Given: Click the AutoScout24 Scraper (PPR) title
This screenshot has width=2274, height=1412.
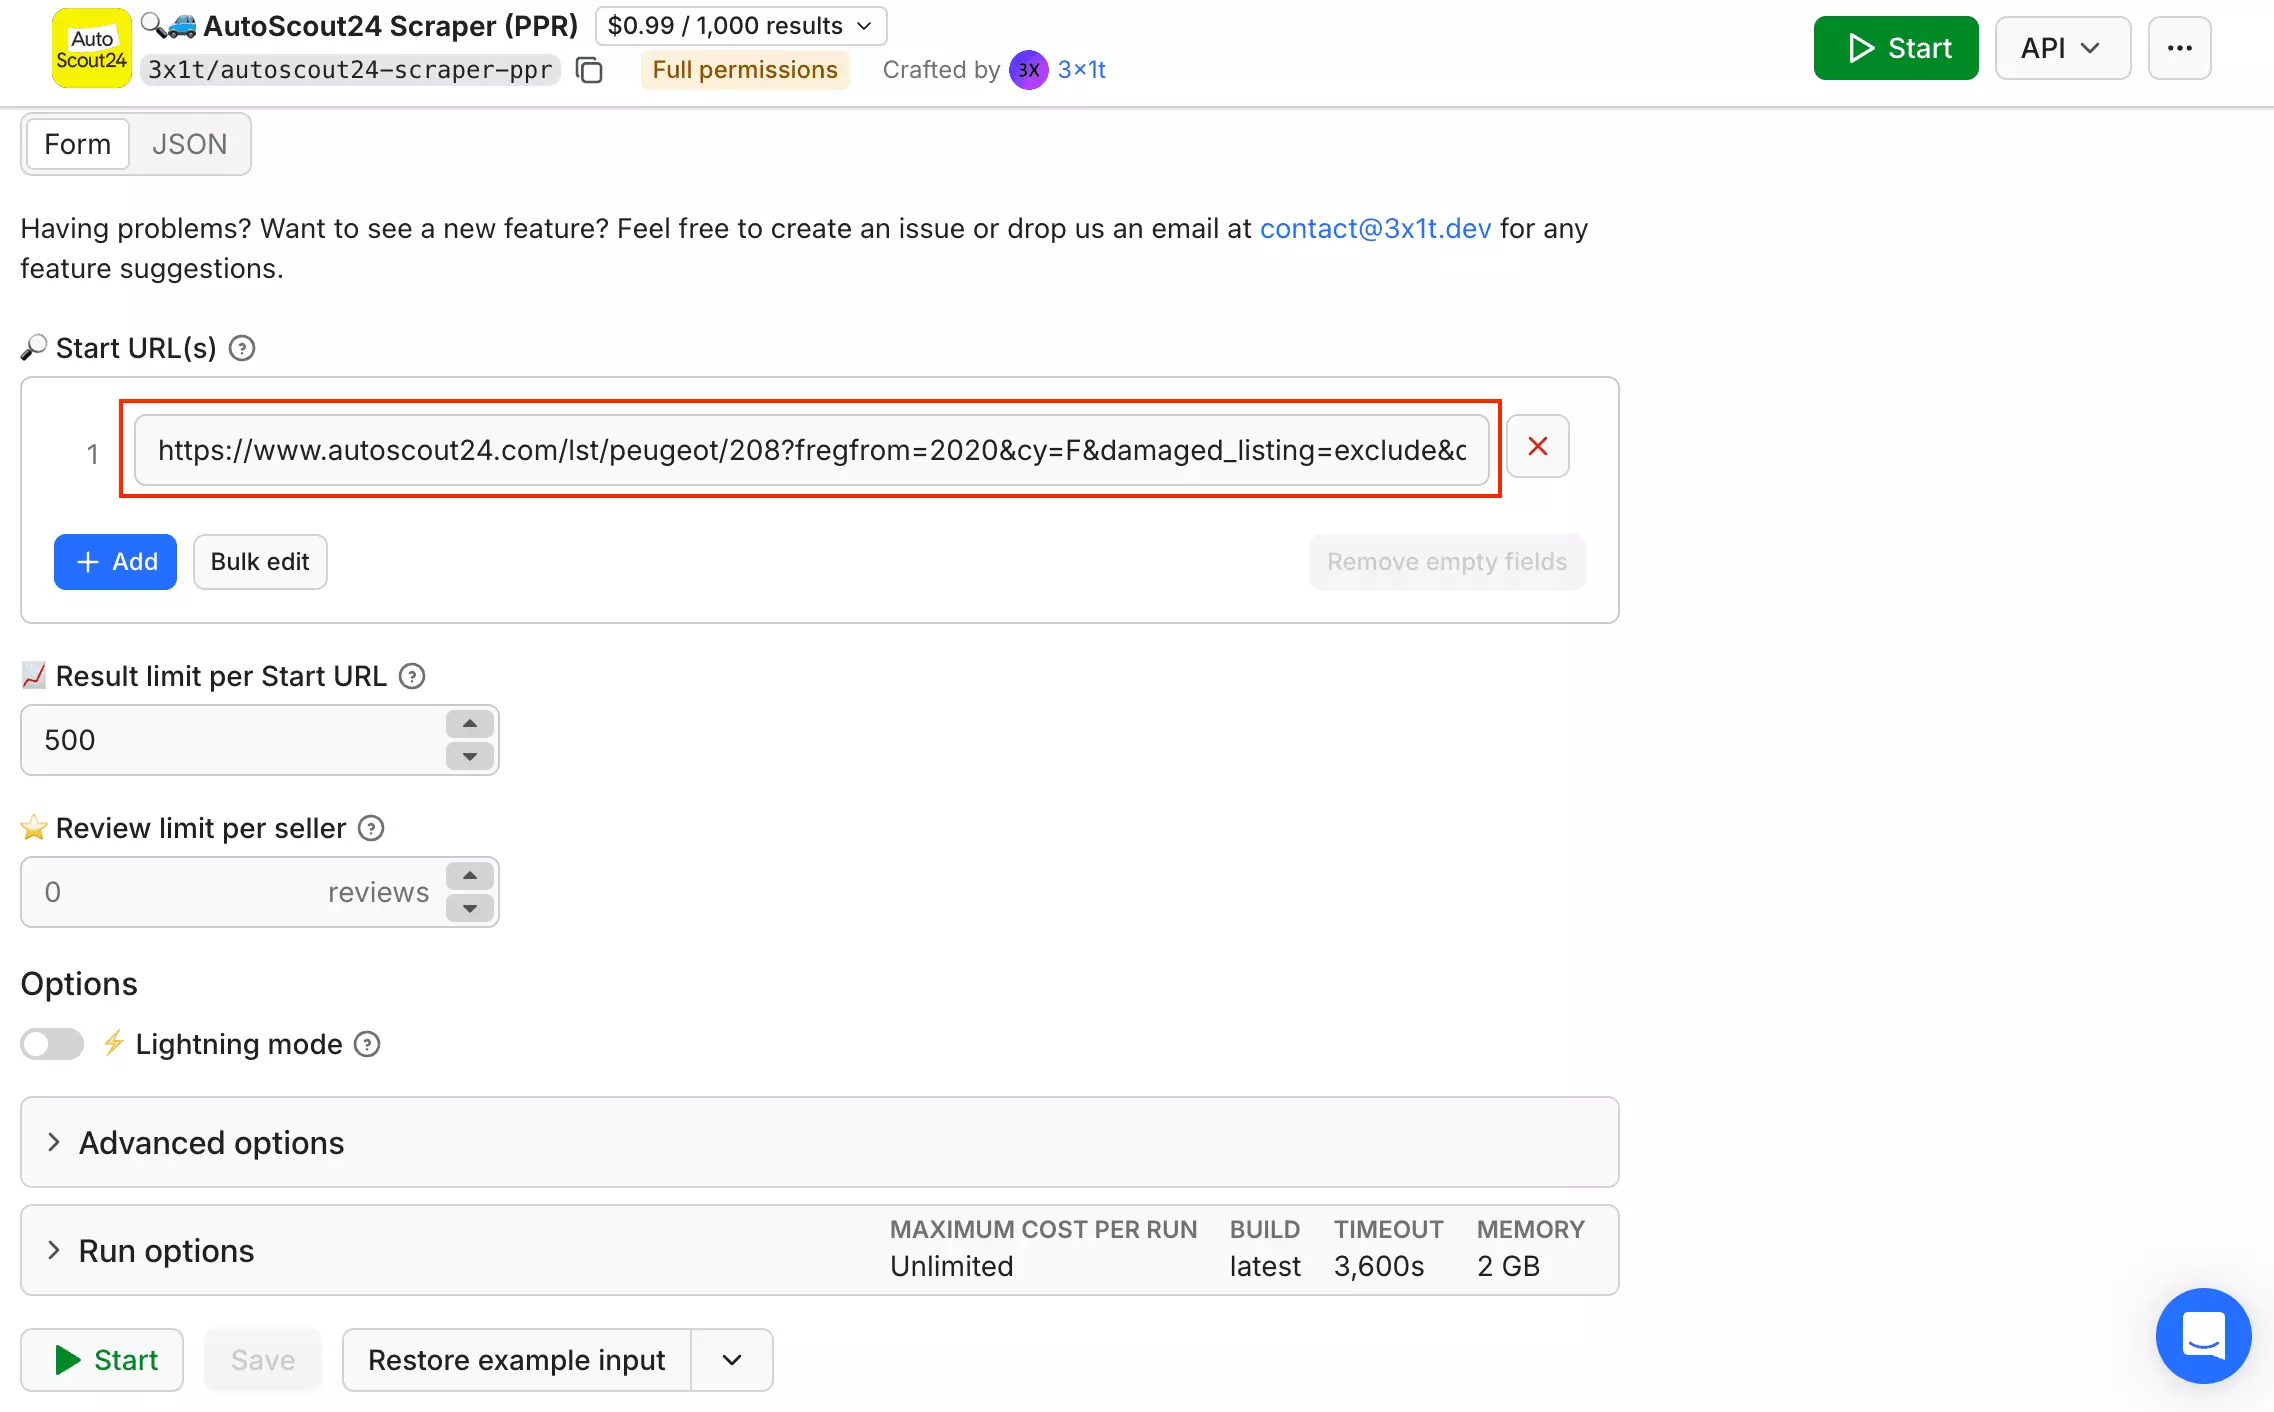Looking at the screenshot, I should tap(391, 26).
